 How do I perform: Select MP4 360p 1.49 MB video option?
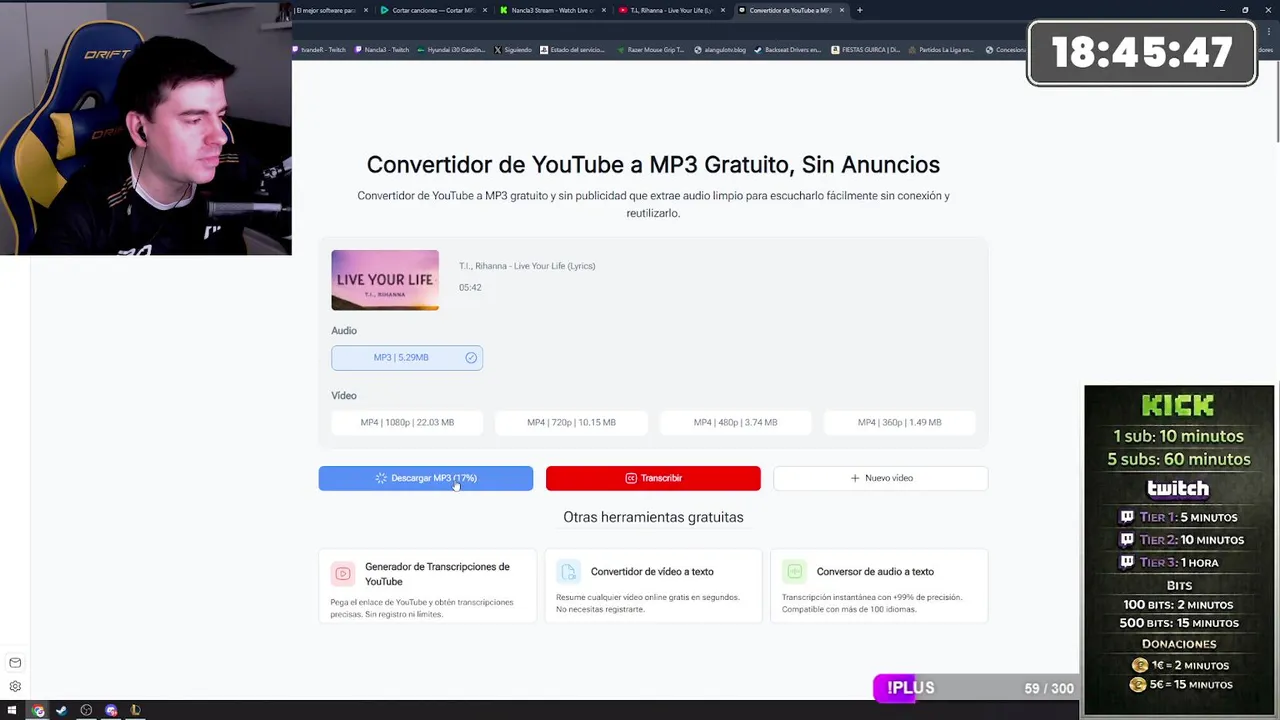click(899, 423)
